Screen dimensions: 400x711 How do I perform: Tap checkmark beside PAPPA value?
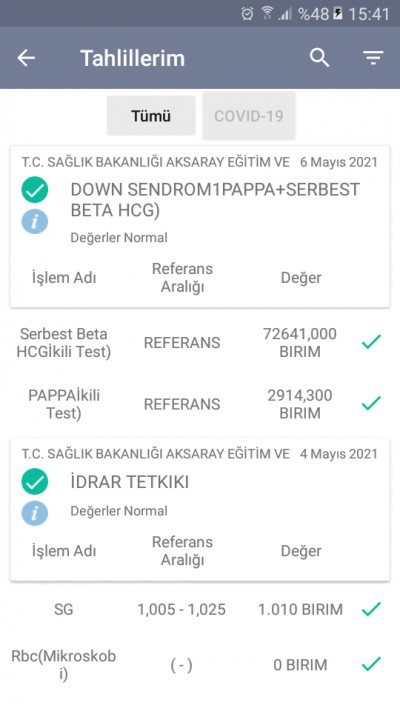pos(371,403)
